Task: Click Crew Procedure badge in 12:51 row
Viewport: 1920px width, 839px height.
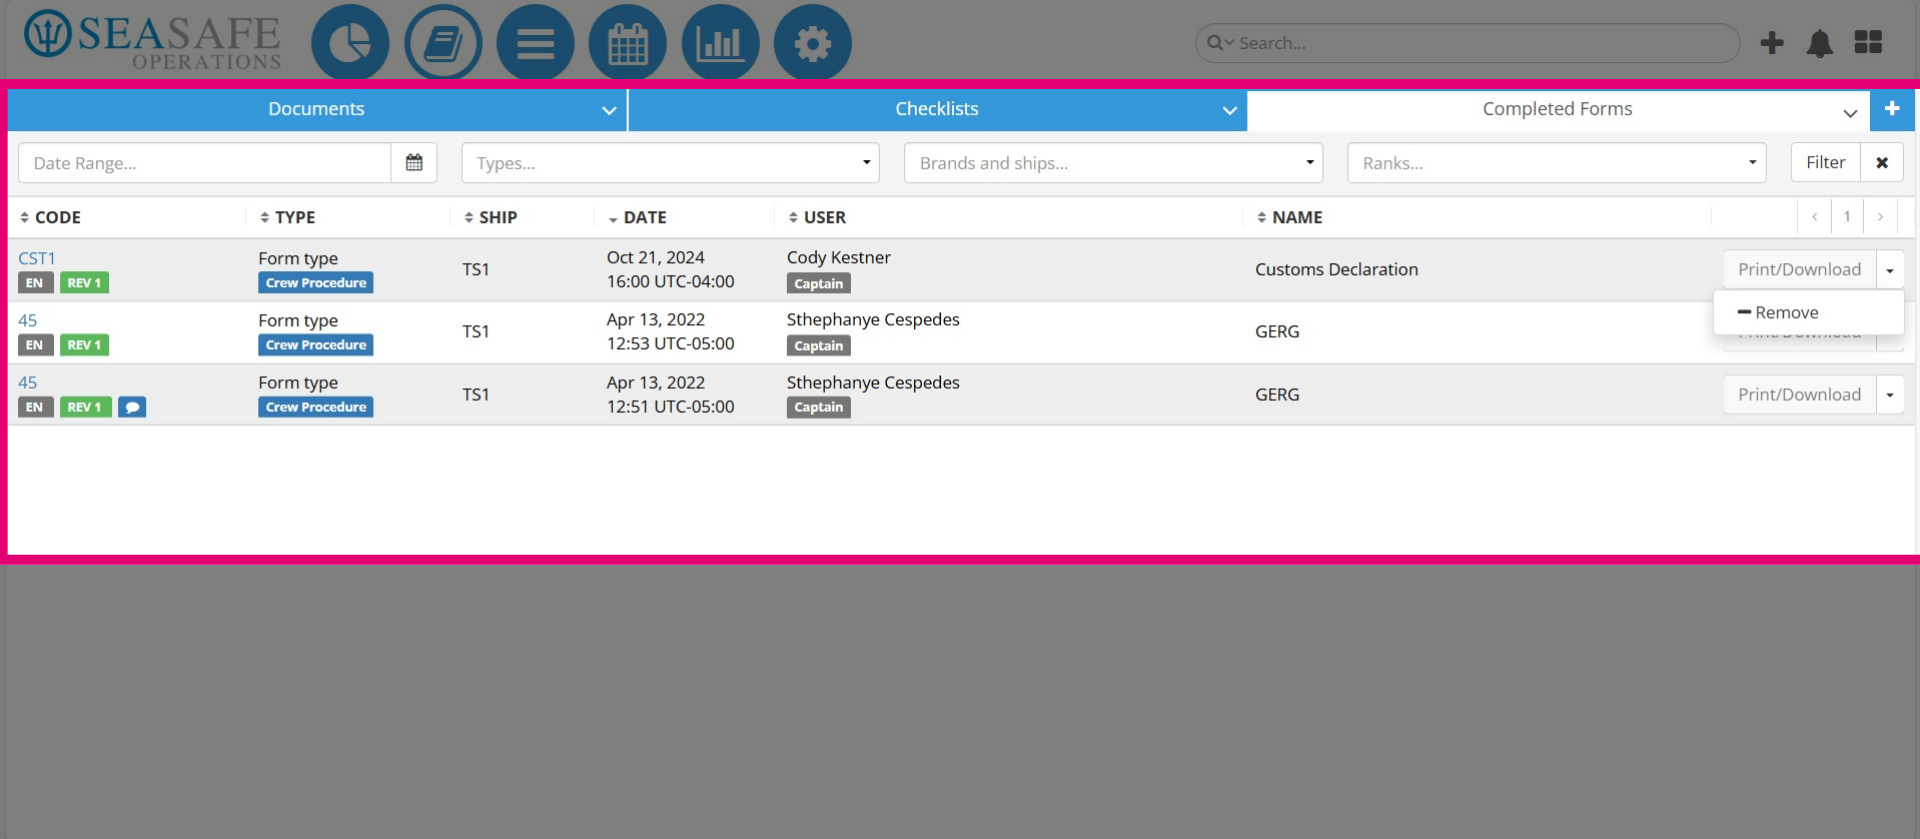Action: click(316, 407)
